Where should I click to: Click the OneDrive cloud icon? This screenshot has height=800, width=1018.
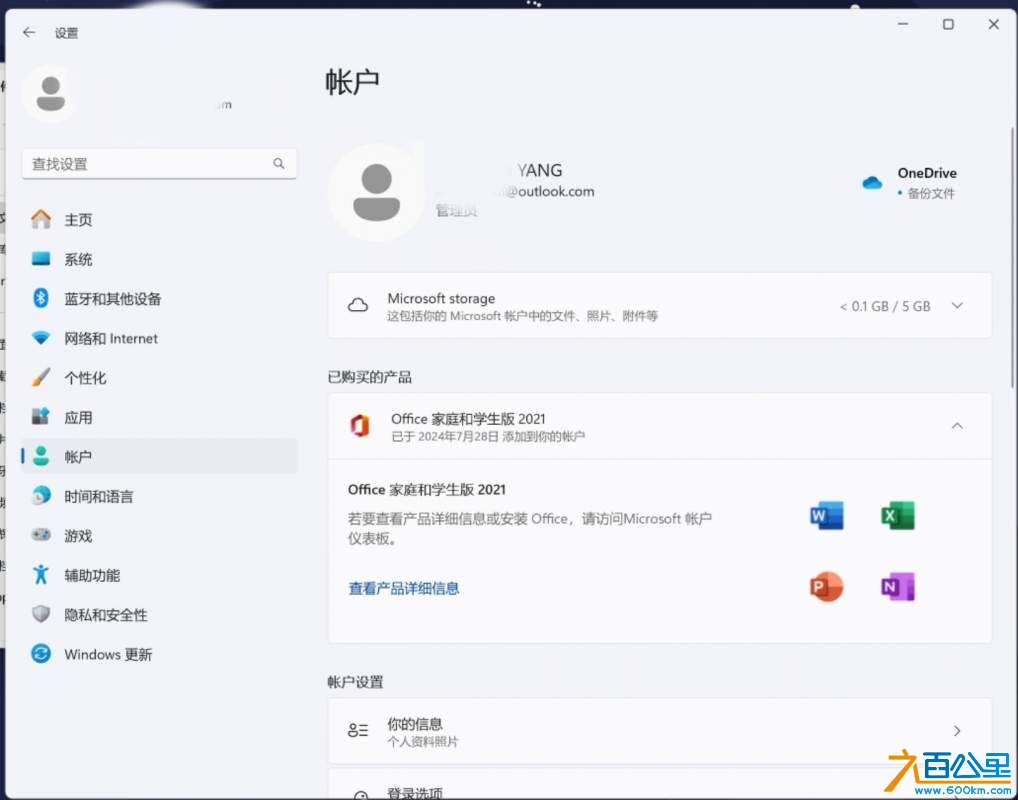[x=872, y=183]
